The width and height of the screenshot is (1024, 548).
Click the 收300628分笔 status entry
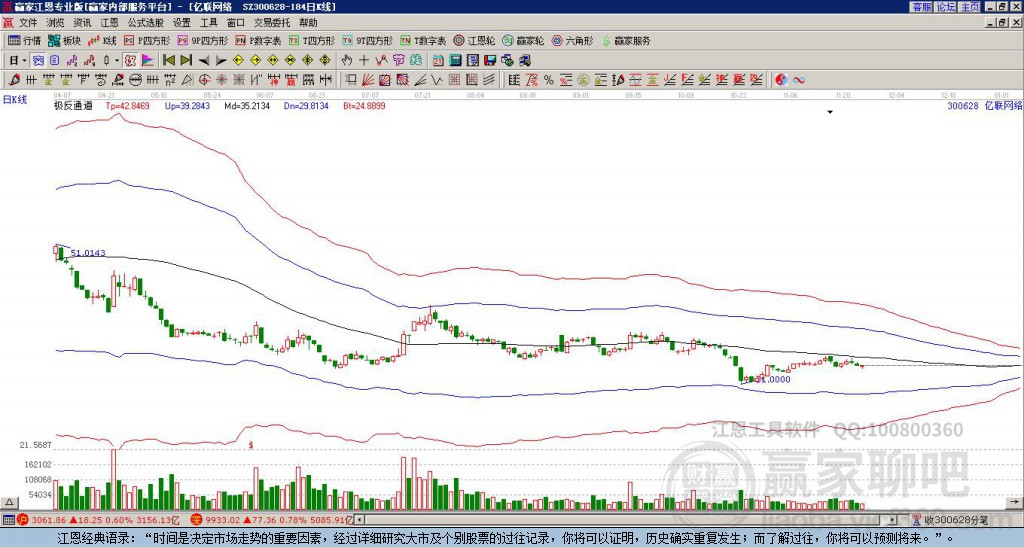(x=955, y=520)
